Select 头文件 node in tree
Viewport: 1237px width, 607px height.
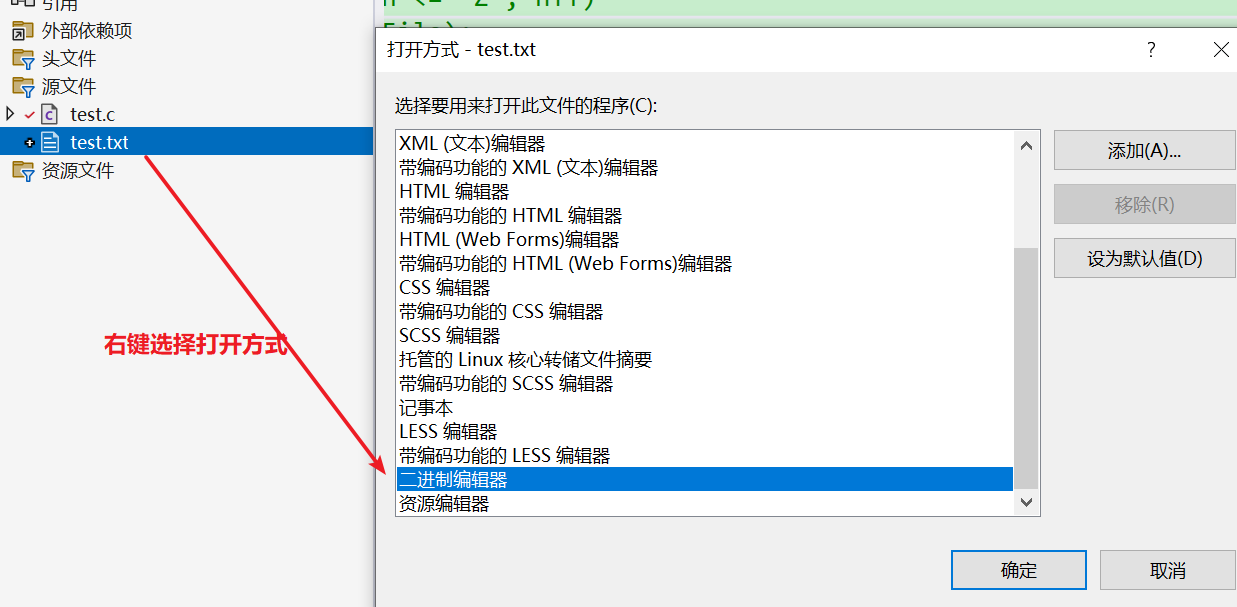click(69, 59)
